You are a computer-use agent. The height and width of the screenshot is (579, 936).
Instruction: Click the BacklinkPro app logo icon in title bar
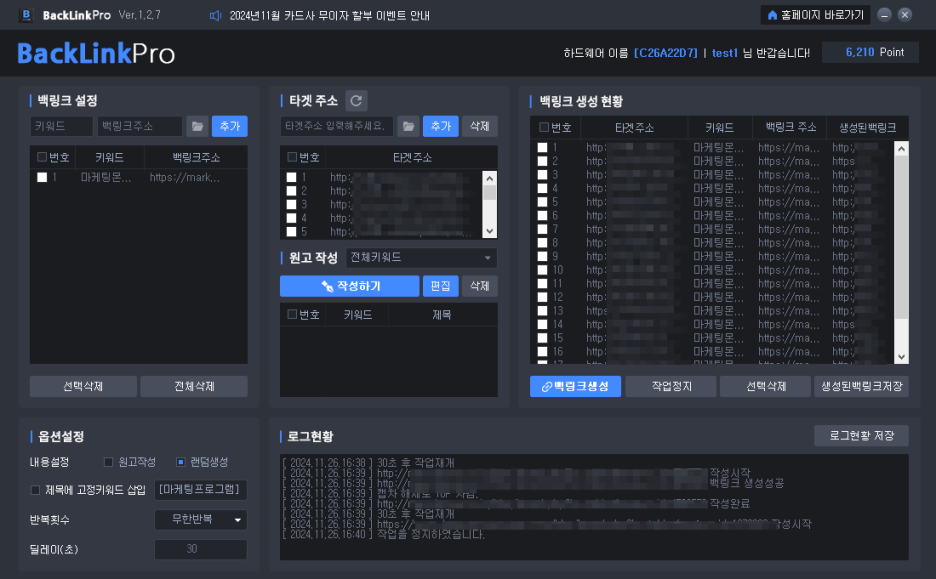point(26,15)
